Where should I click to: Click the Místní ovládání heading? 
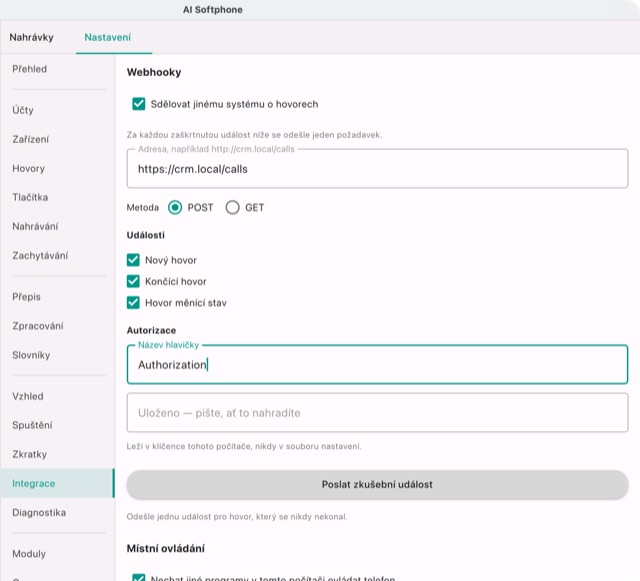pyautogui.click(x=166, y=548)
